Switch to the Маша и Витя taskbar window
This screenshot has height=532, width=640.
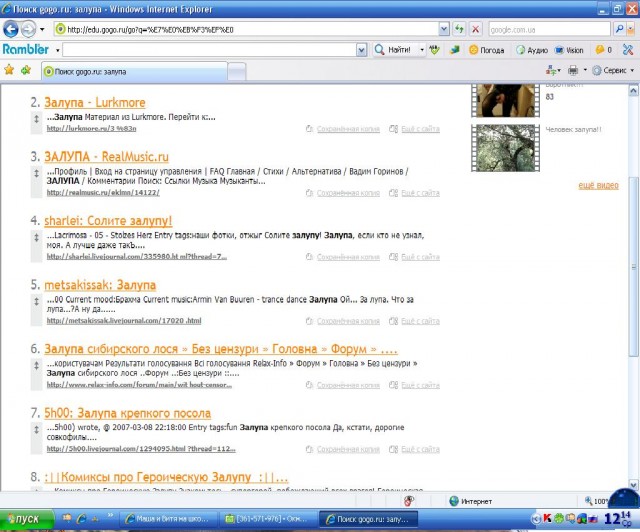(167, 519)
